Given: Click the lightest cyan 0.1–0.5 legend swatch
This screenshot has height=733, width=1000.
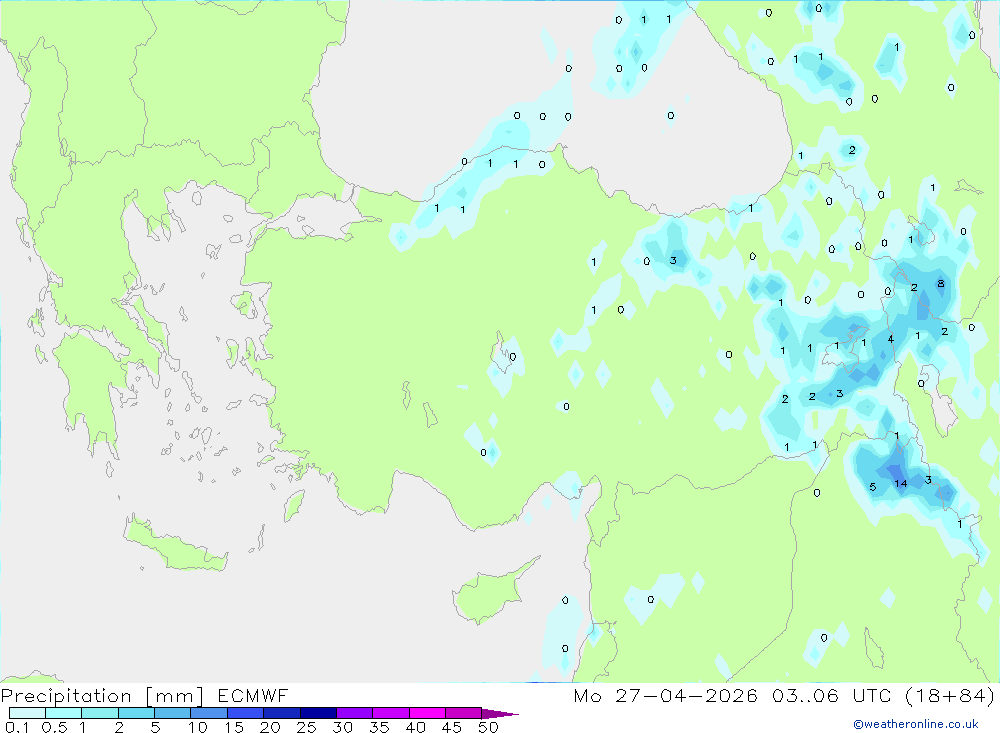Looking at the screenshot, I should point(27,713).
